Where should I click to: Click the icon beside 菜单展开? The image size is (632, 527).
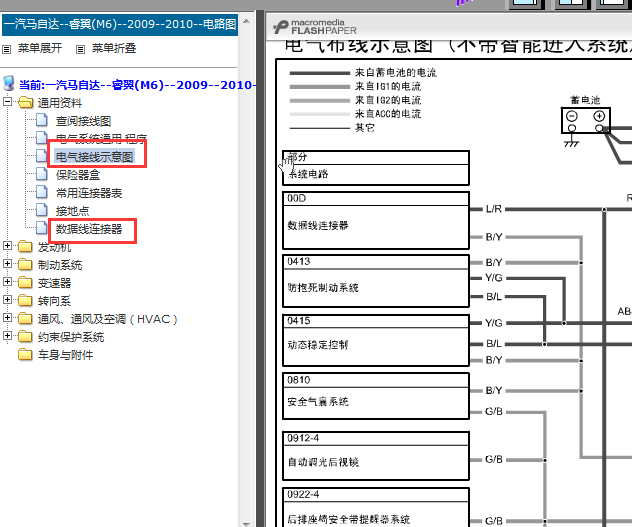(6, 49)
